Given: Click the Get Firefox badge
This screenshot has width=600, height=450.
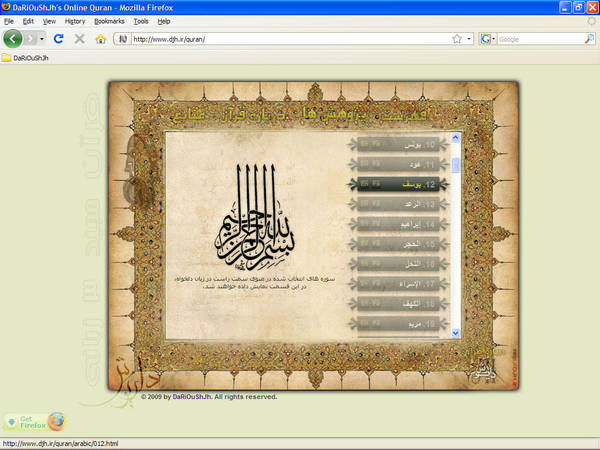Looking at the screenshot, I should (x=36, y=422).
